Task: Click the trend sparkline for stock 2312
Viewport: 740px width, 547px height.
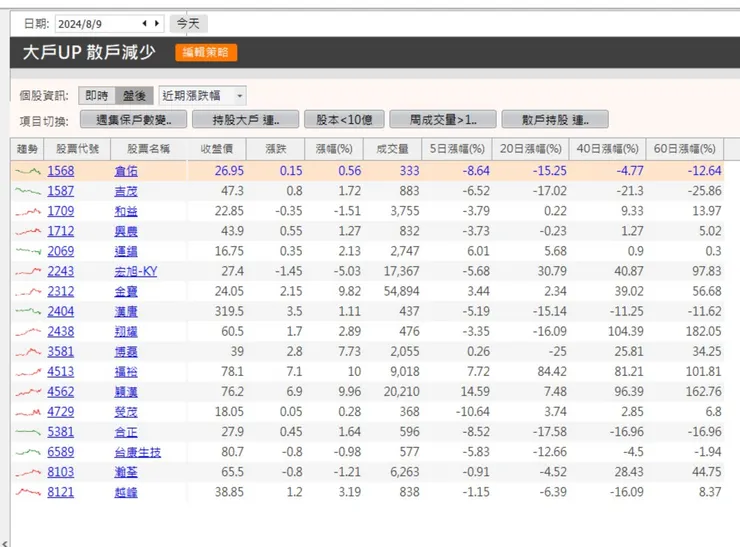Action: [x=28, y=291]
